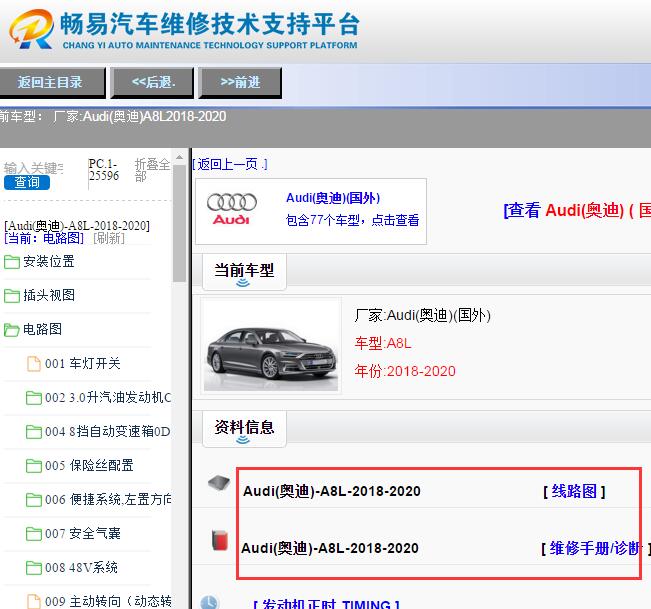Click the folder icon for 005 保险丝配置
The width and height of the screenshot is (651, 609).
pos(34,466)
